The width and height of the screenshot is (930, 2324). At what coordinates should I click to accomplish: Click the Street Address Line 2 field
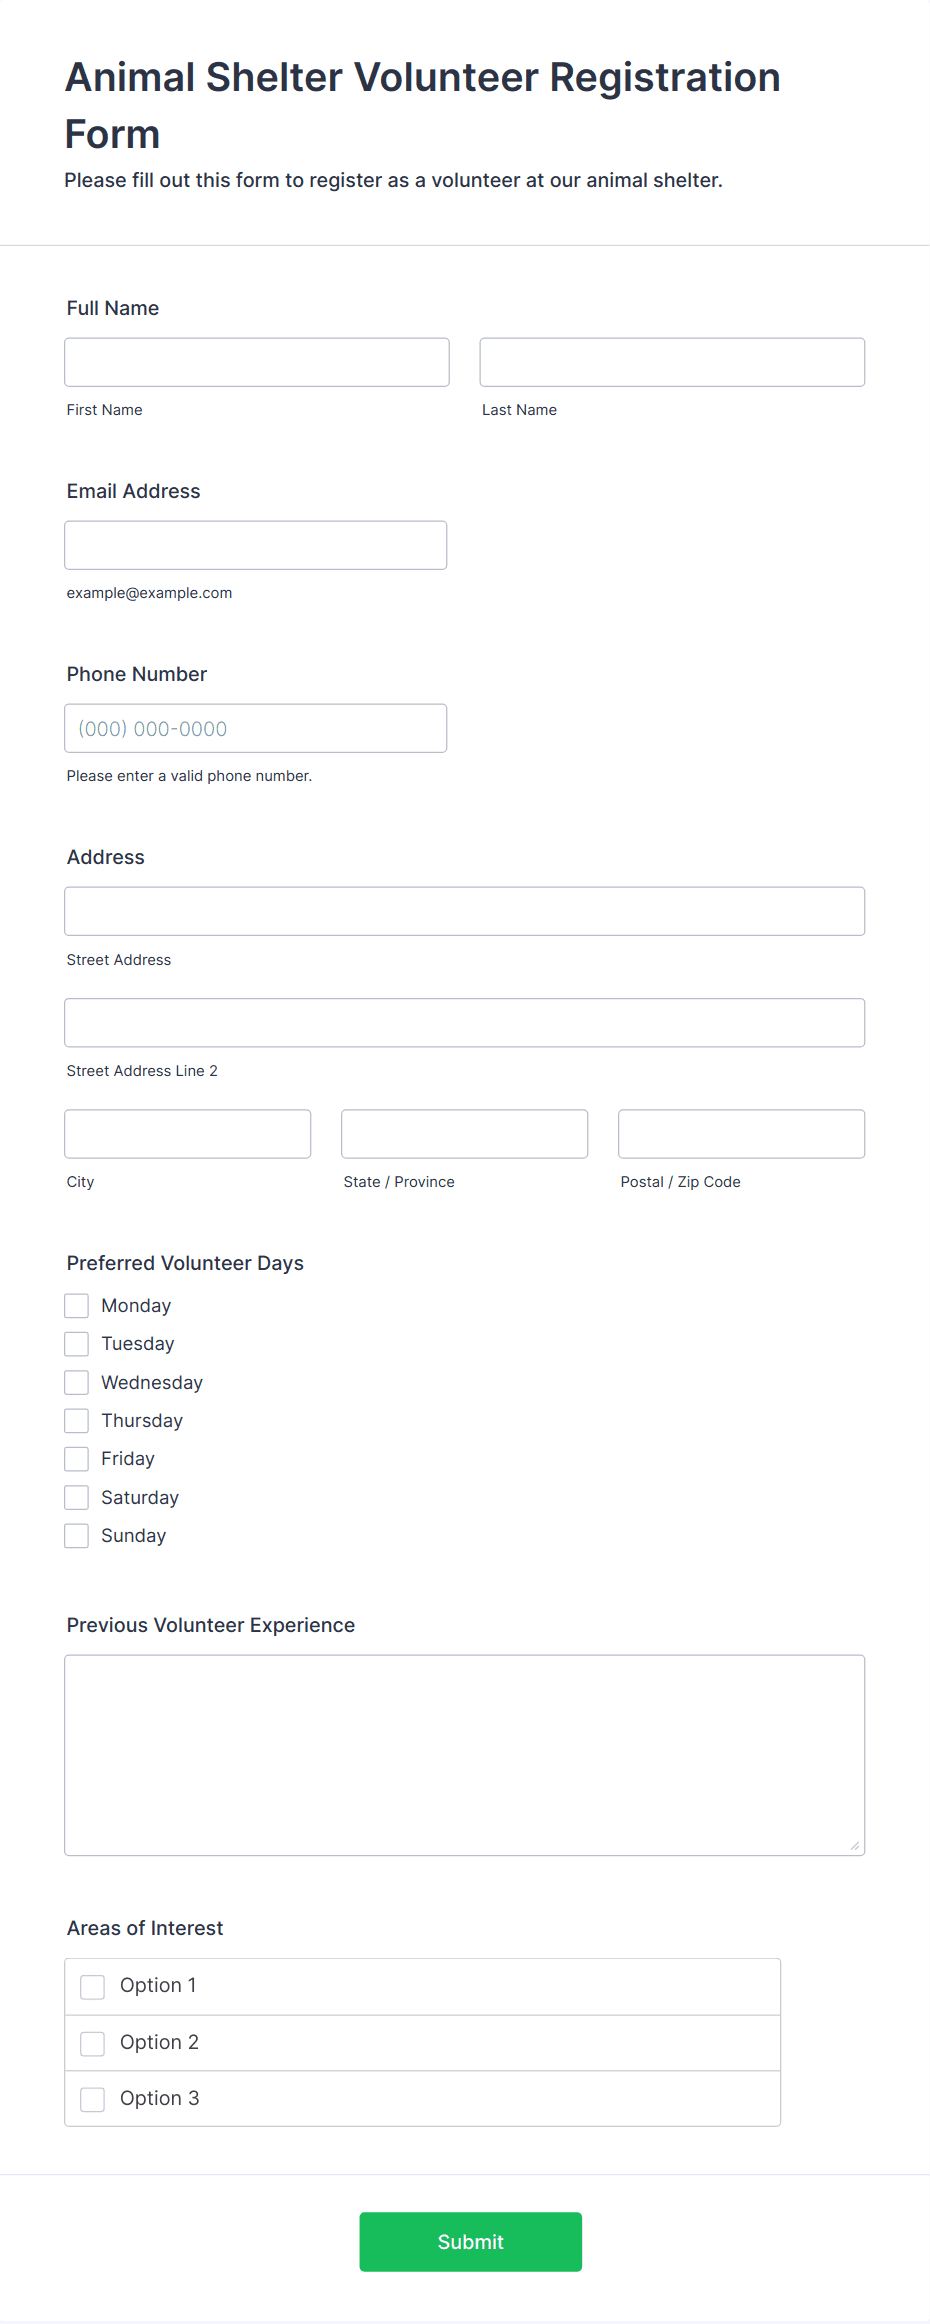tap(465, 1022)
